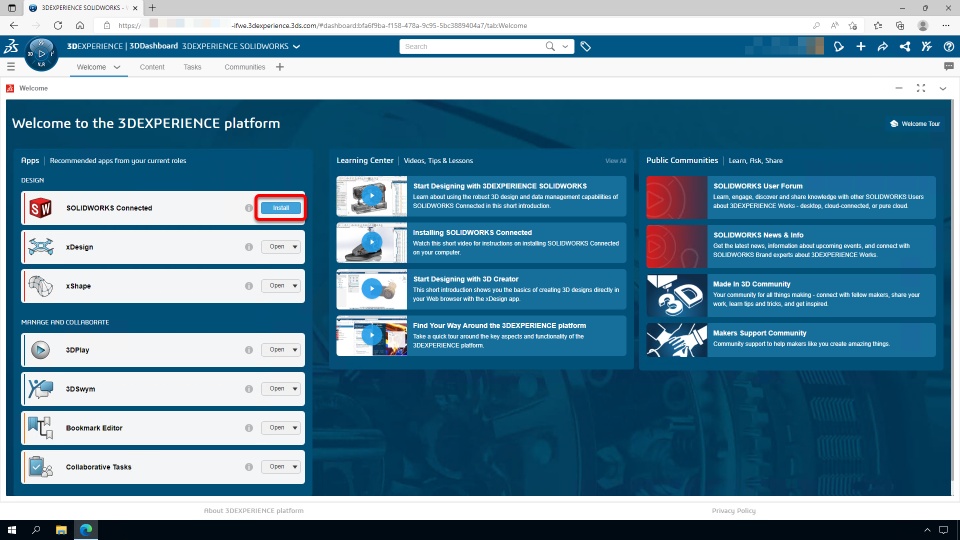This screenshot has width=960, height=540.
Task: Install SOLIDWORKS Connected
Action: tap(281, 208)
